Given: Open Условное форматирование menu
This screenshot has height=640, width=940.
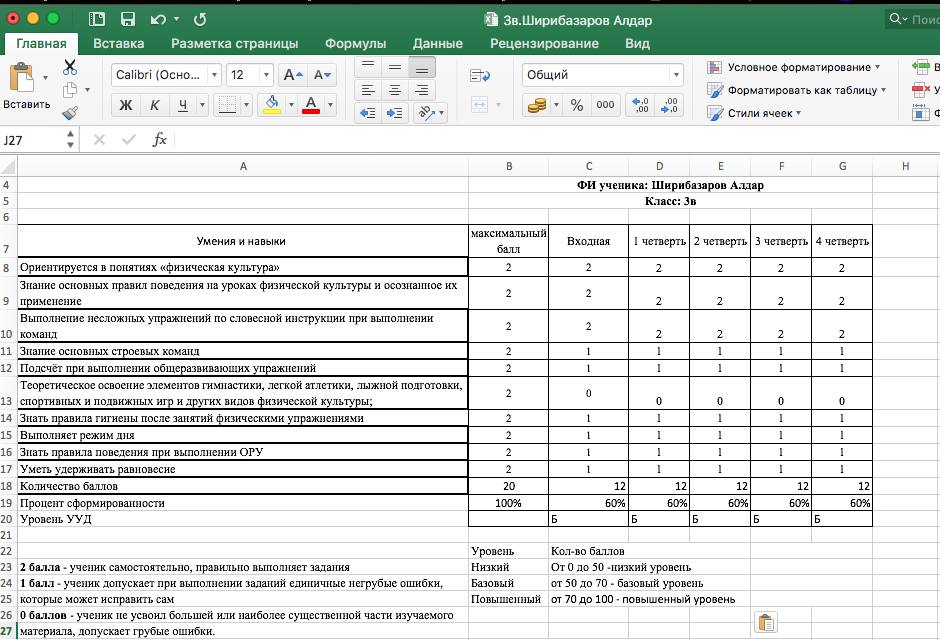Looking at the screenshot, I should tap(794, 67).
